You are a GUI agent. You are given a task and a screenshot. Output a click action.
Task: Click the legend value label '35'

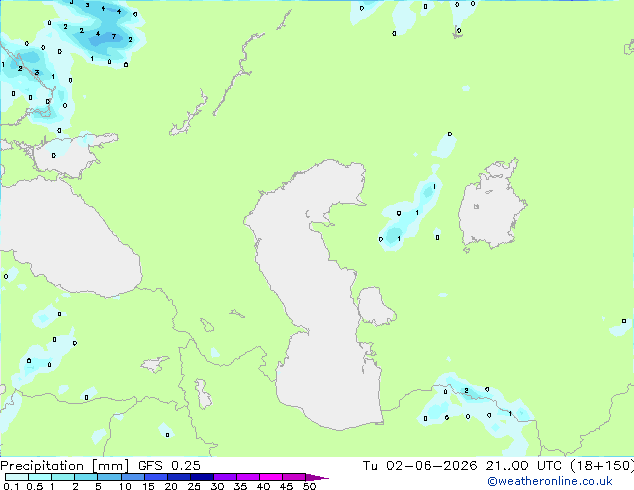(x=240, y=486)
